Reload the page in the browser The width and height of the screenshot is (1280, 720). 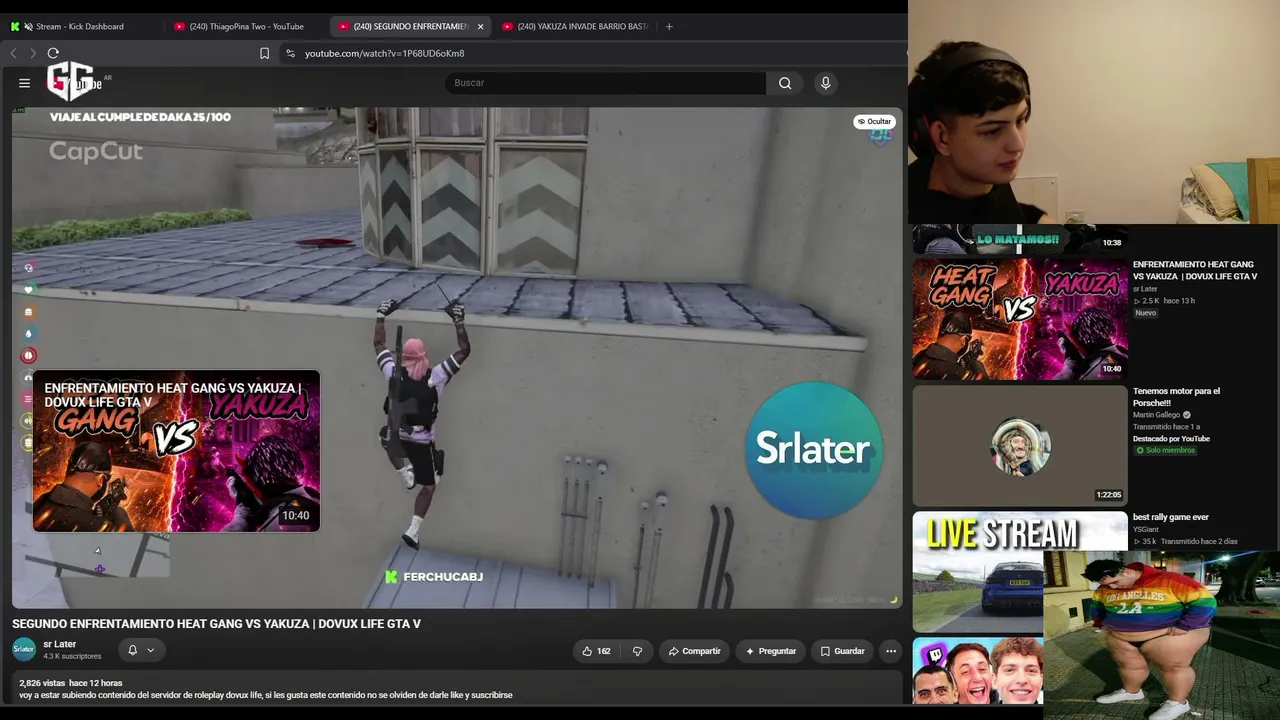tap(53, 53)
